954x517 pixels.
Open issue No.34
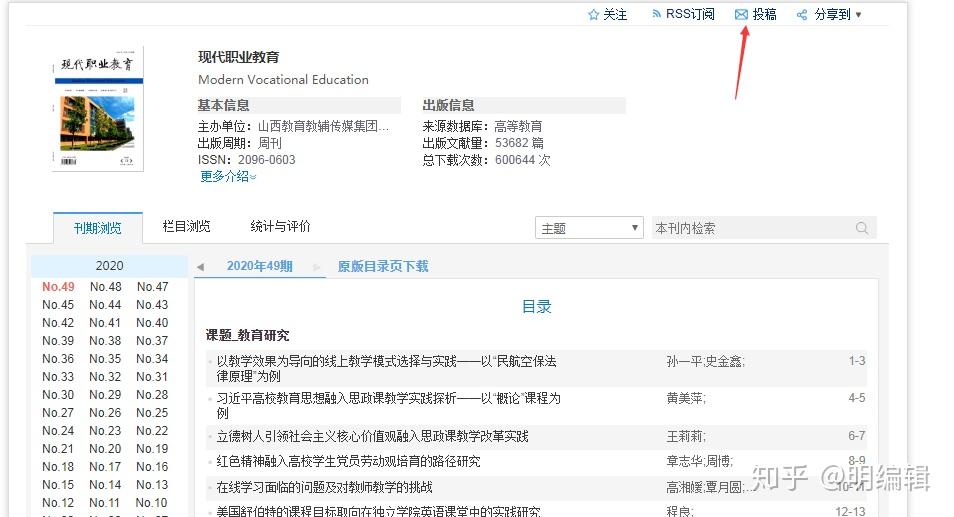(152, 359)
